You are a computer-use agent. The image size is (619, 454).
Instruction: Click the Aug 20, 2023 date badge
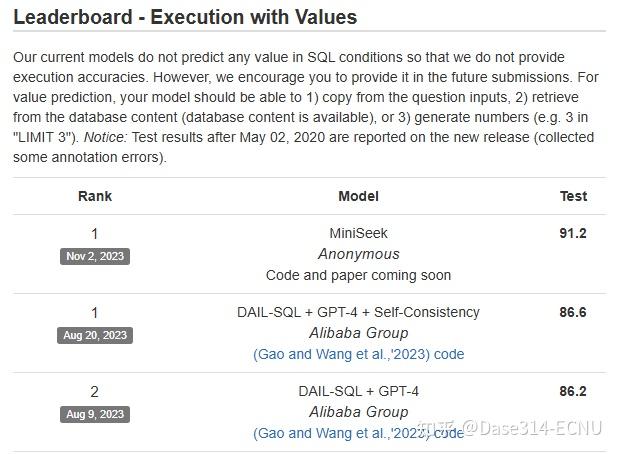(95, 335)
